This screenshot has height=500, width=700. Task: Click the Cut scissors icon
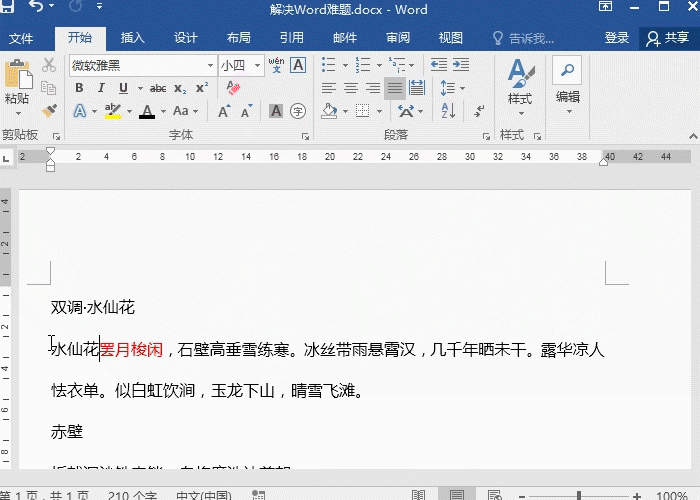49,65
